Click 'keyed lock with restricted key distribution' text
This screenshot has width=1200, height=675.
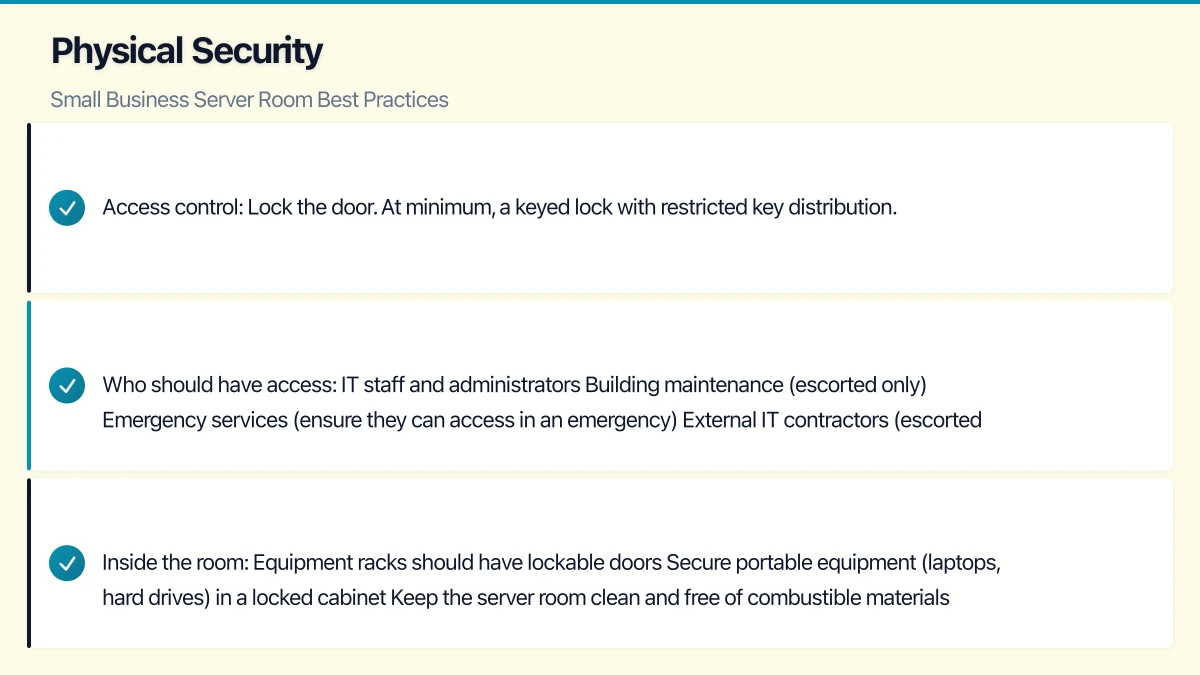pyautogui.click(x=705, y=208)
